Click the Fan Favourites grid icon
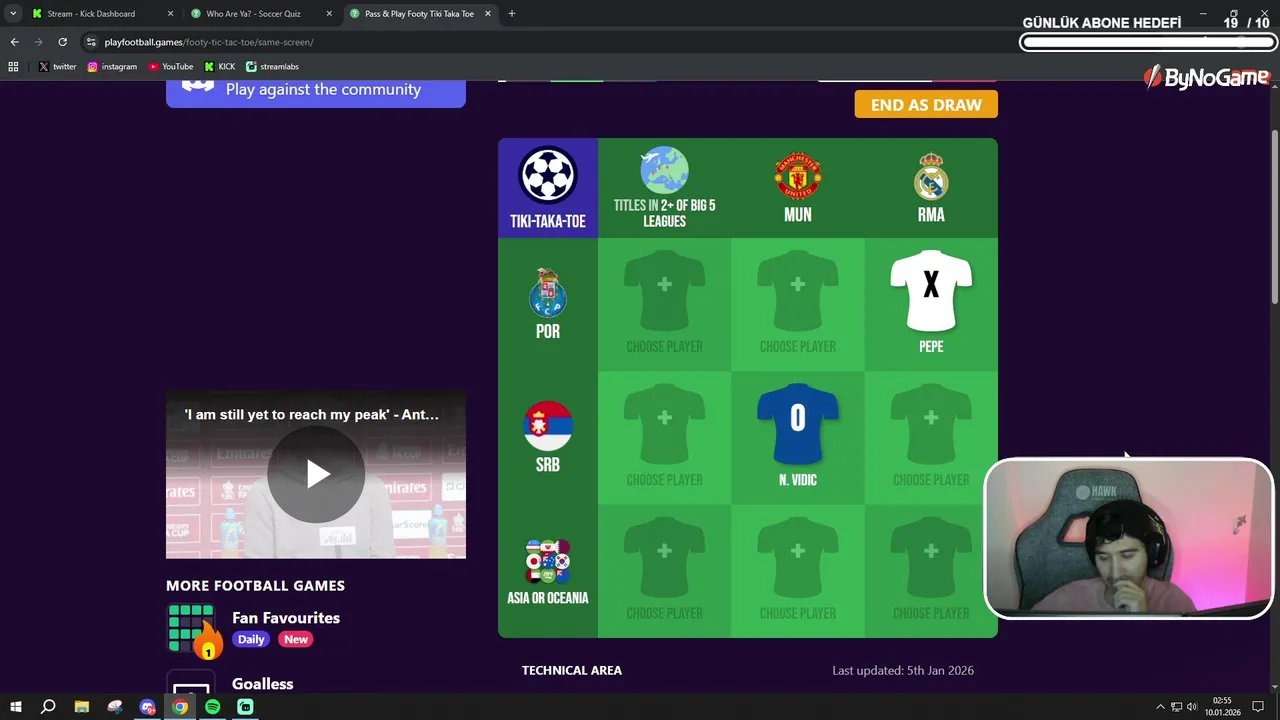This screenshot has width=1280, height=720. 192,629
